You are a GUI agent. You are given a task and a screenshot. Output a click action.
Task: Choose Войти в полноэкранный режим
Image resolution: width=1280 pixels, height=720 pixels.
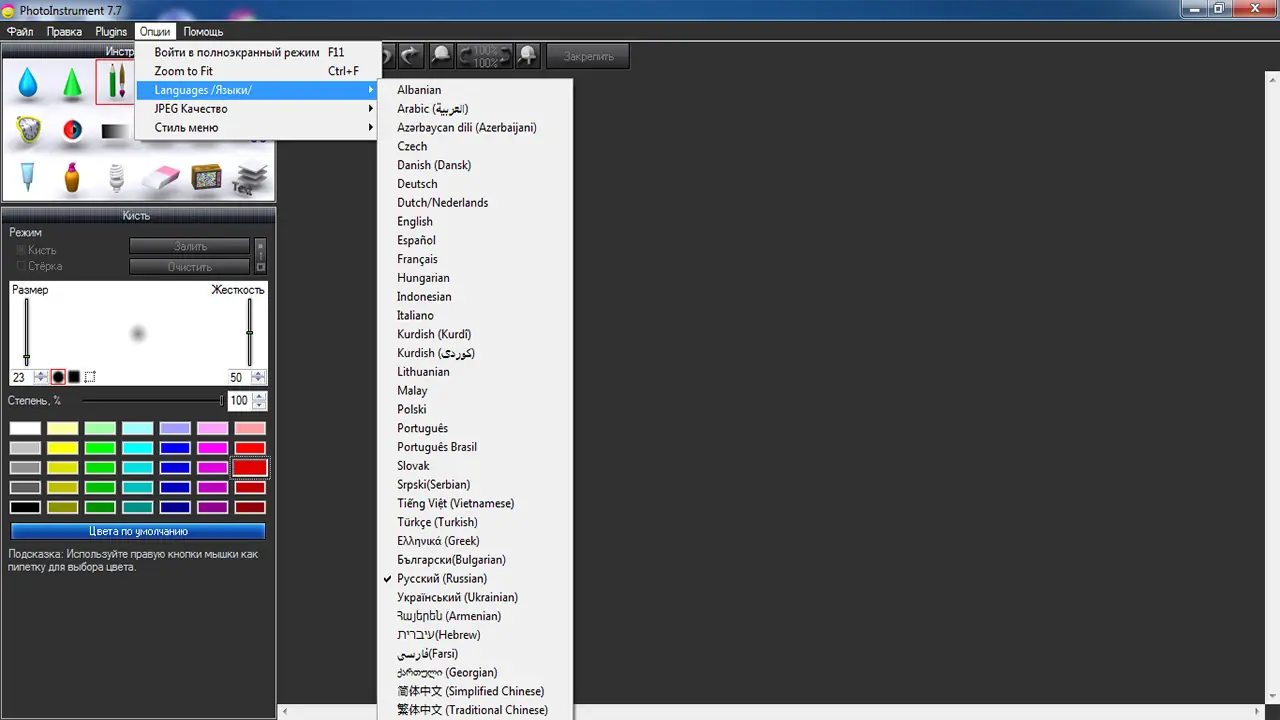pos(259,52)
